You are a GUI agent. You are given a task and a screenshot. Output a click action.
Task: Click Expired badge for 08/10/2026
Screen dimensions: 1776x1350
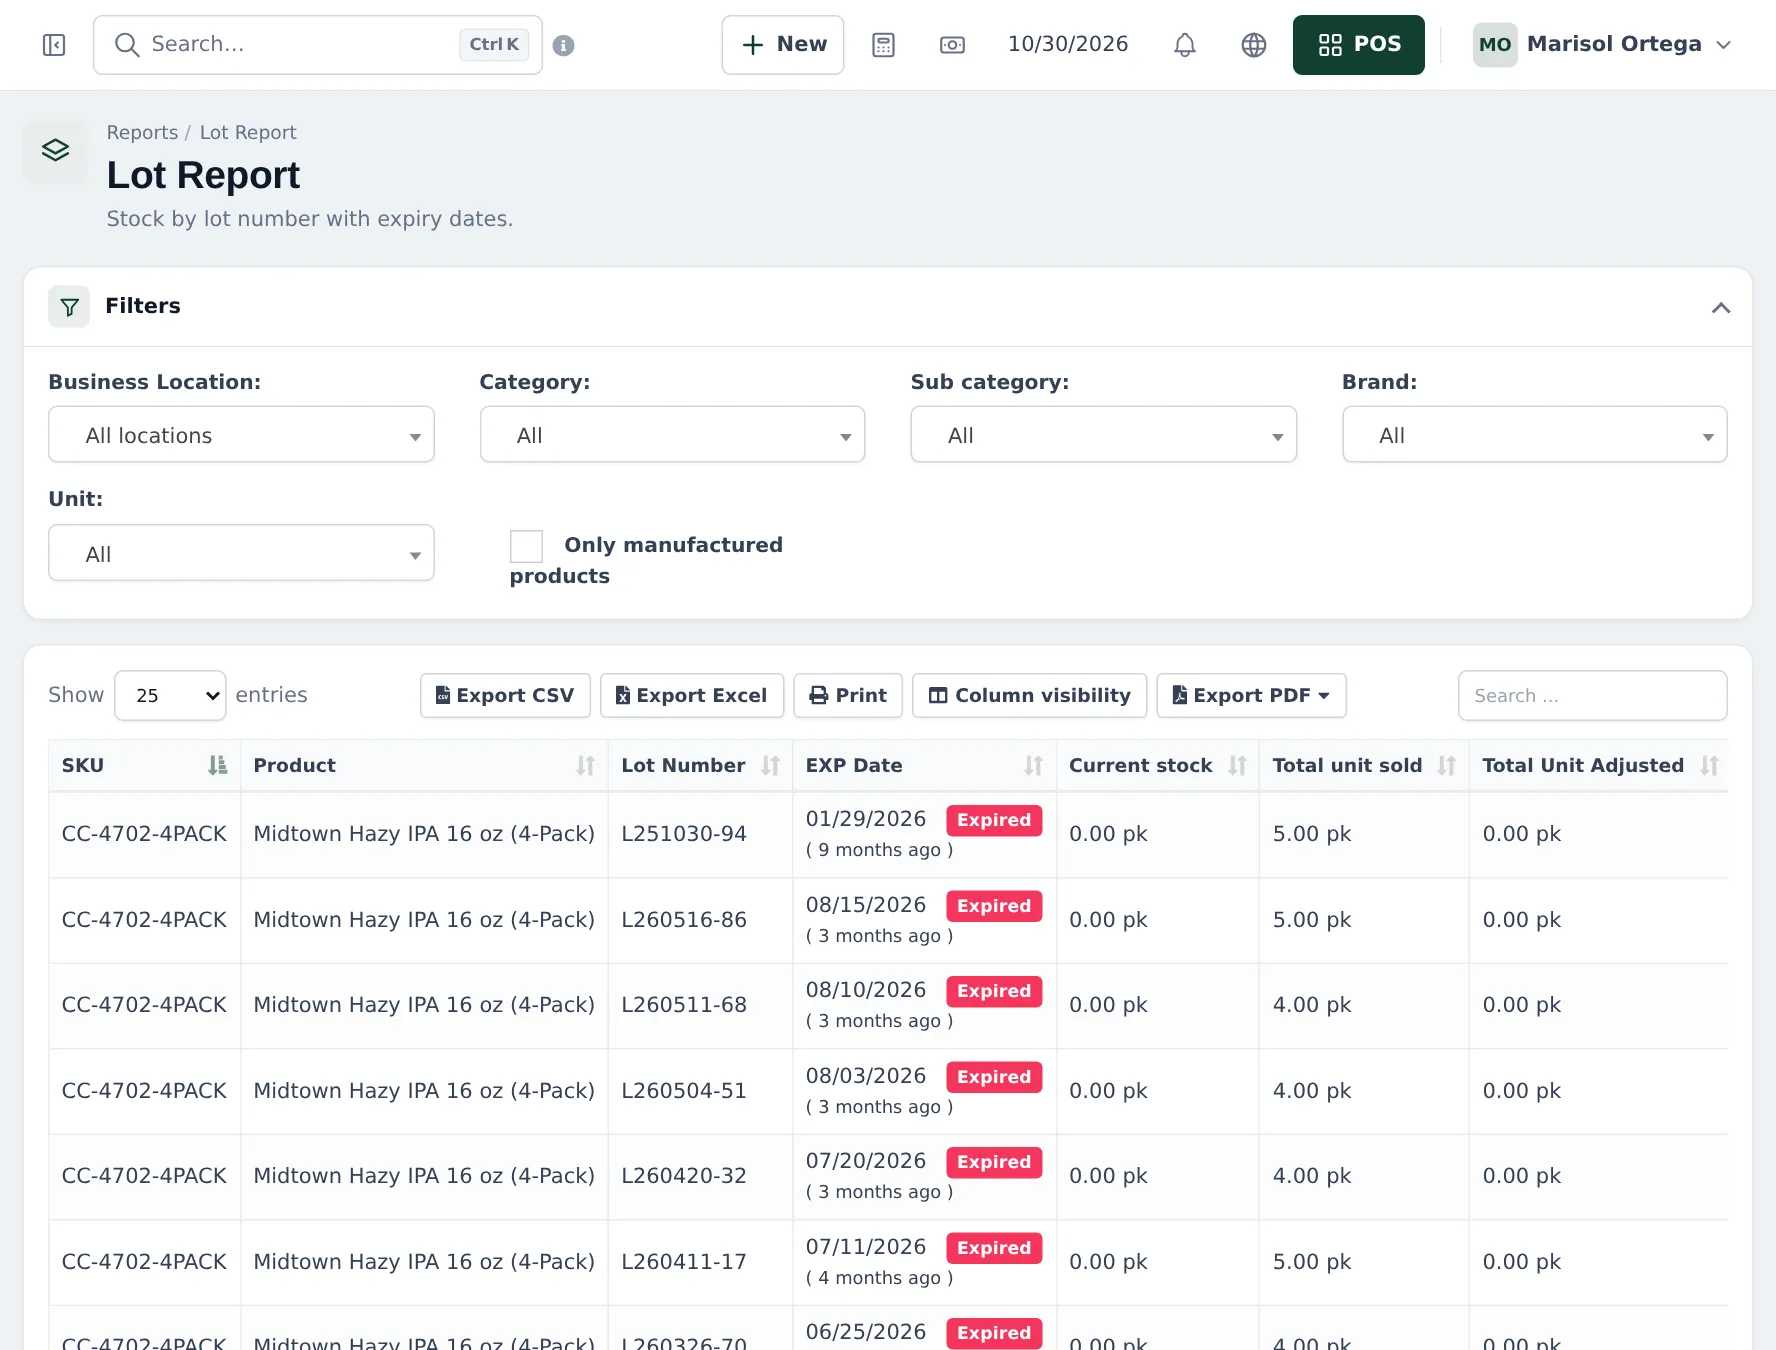point(994,991)
